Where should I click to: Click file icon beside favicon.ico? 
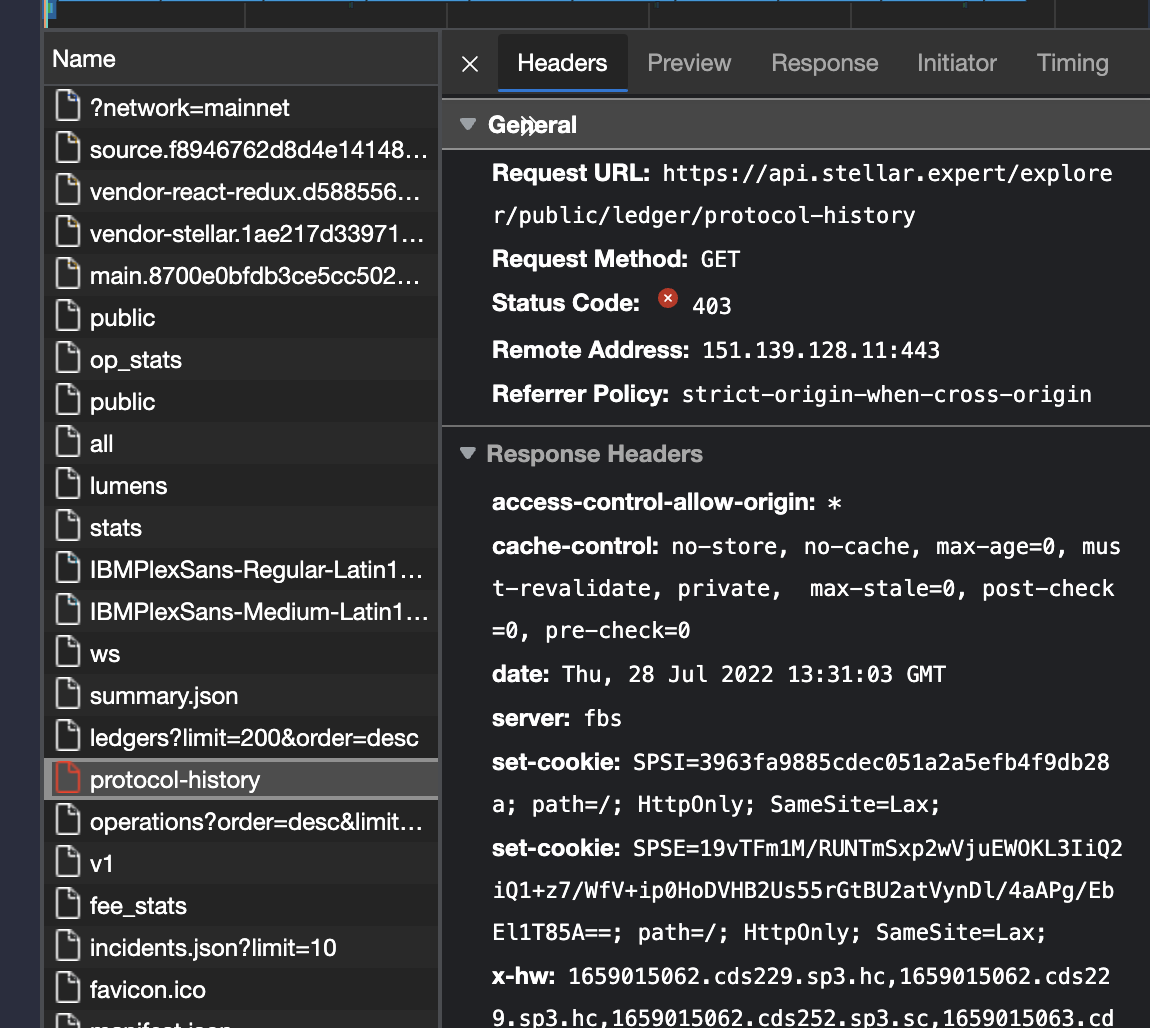[67, 988]
